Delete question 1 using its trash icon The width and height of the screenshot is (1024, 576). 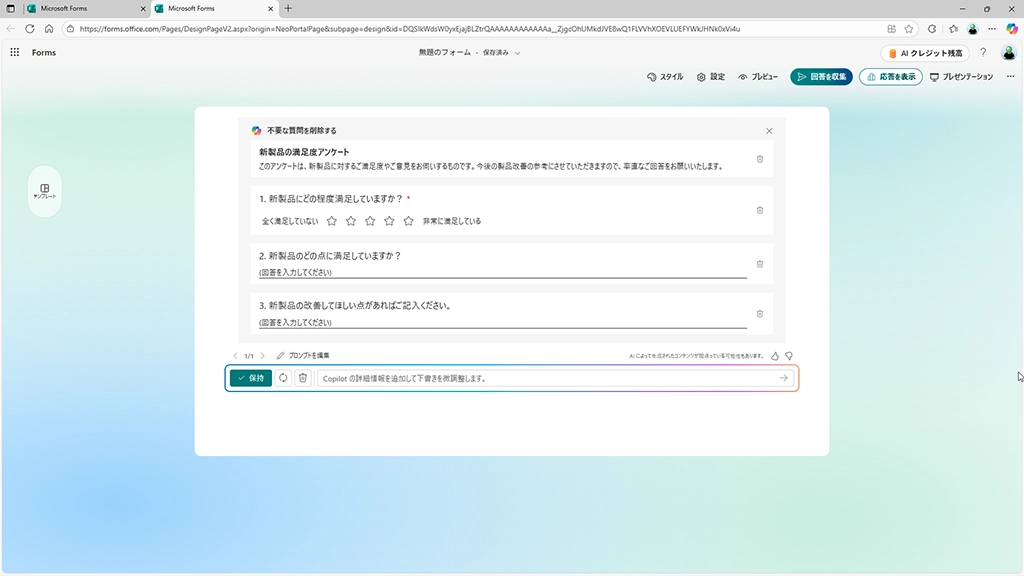coord(759,210)
